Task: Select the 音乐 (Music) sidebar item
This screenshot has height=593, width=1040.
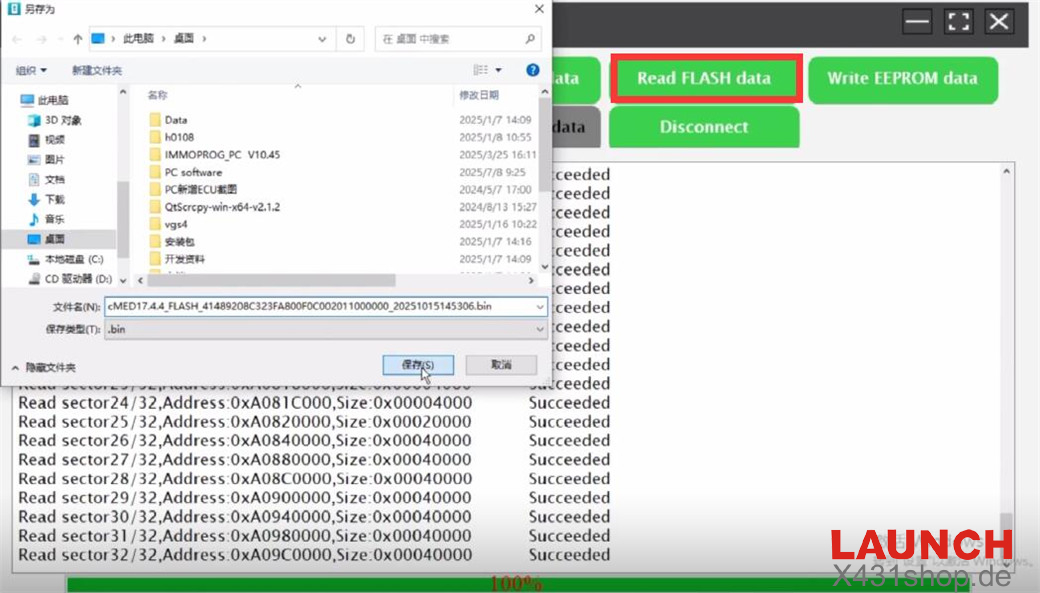Action: click(x=54, y=219)
